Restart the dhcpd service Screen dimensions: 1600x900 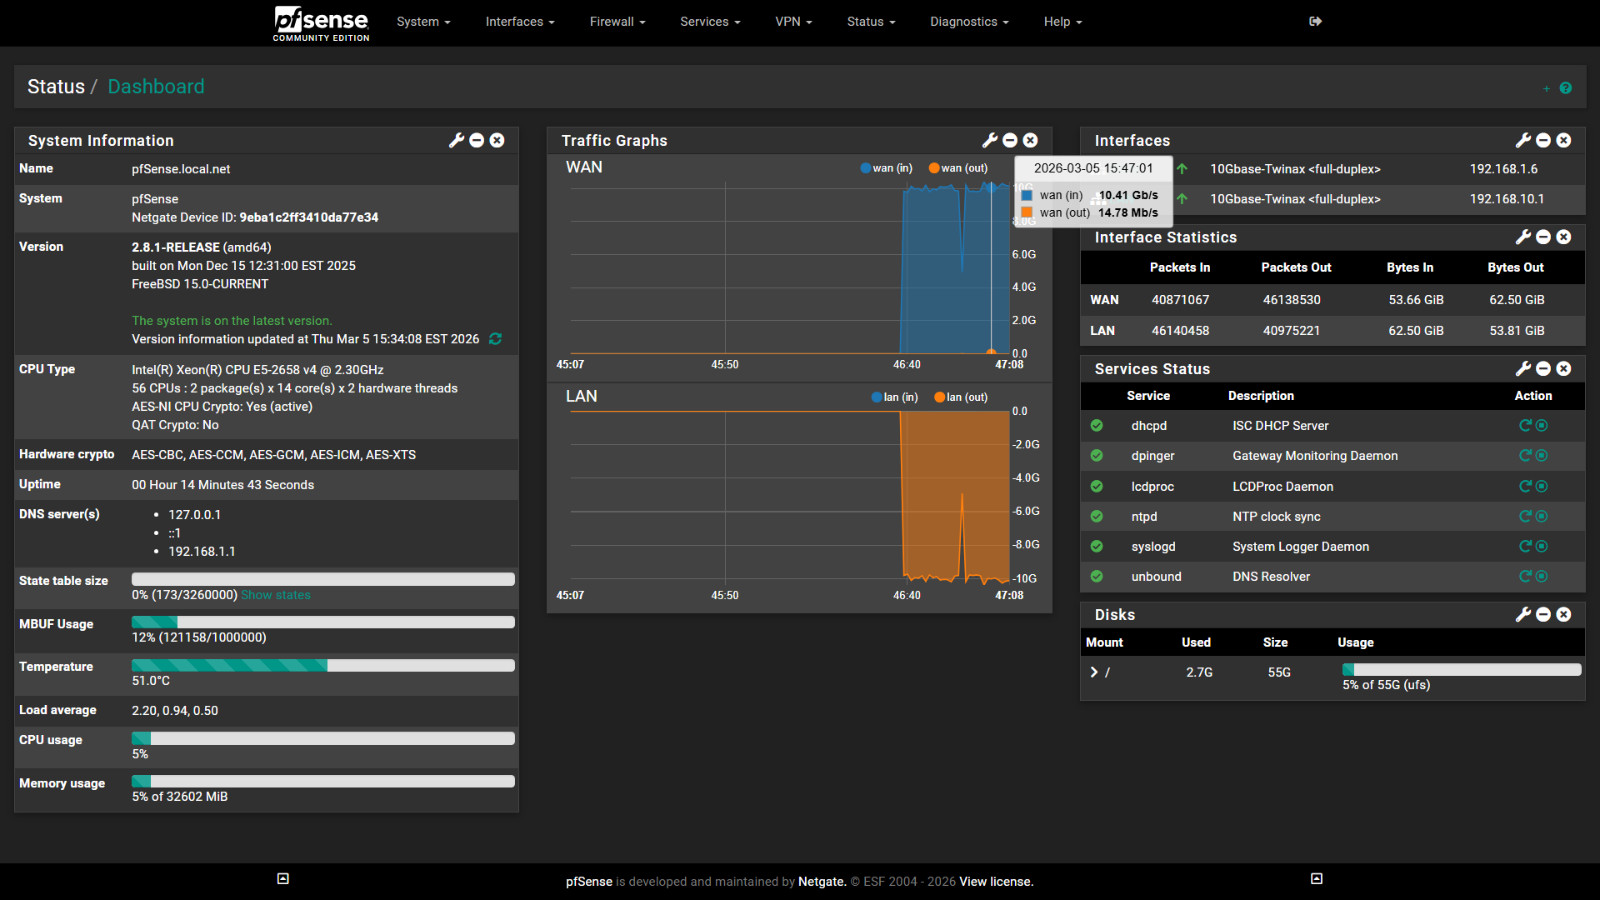coord(1525,426)
